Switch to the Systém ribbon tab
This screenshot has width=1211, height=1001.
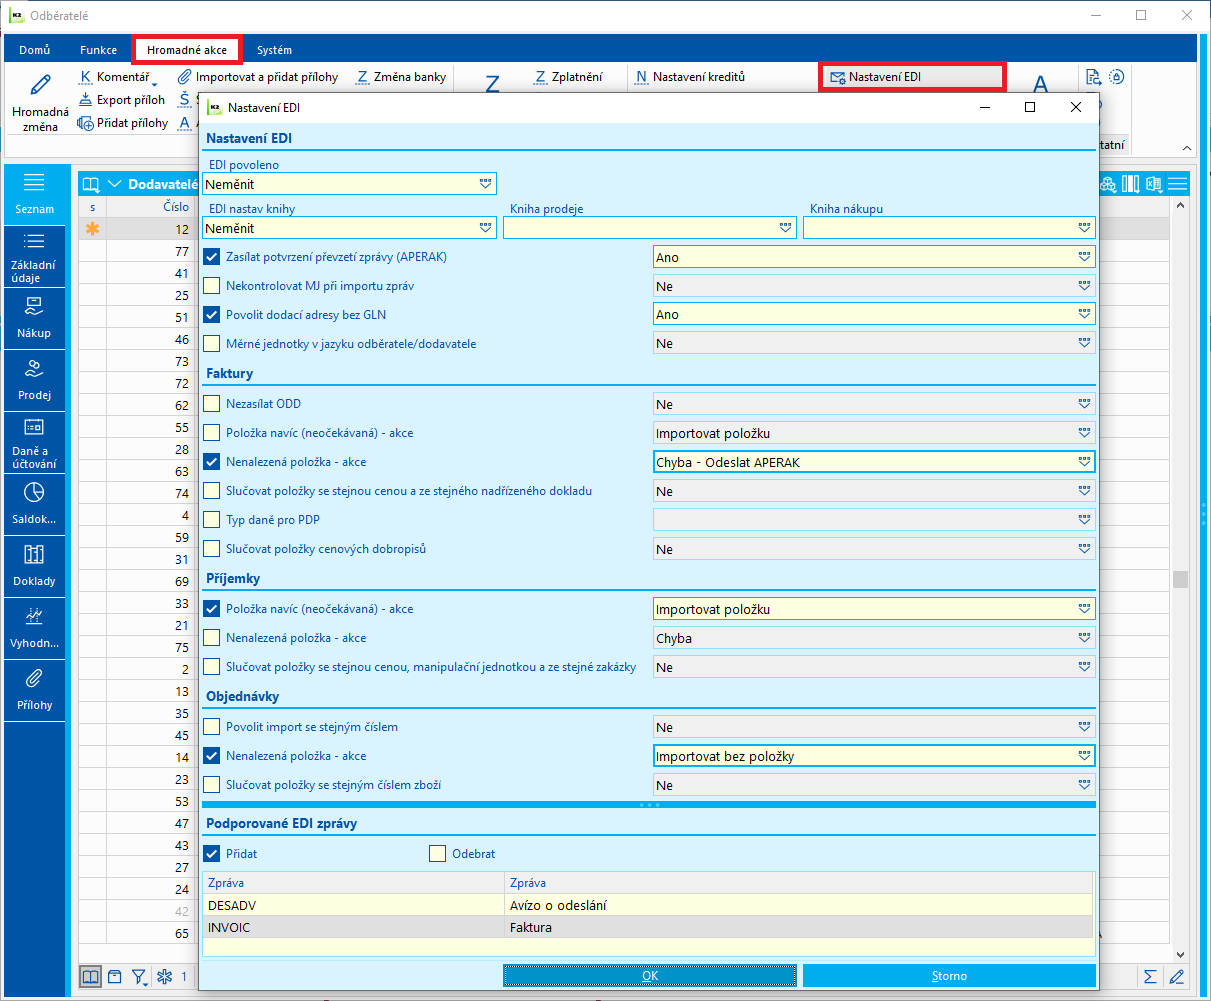pyautogui.click(x=274, y=50)
